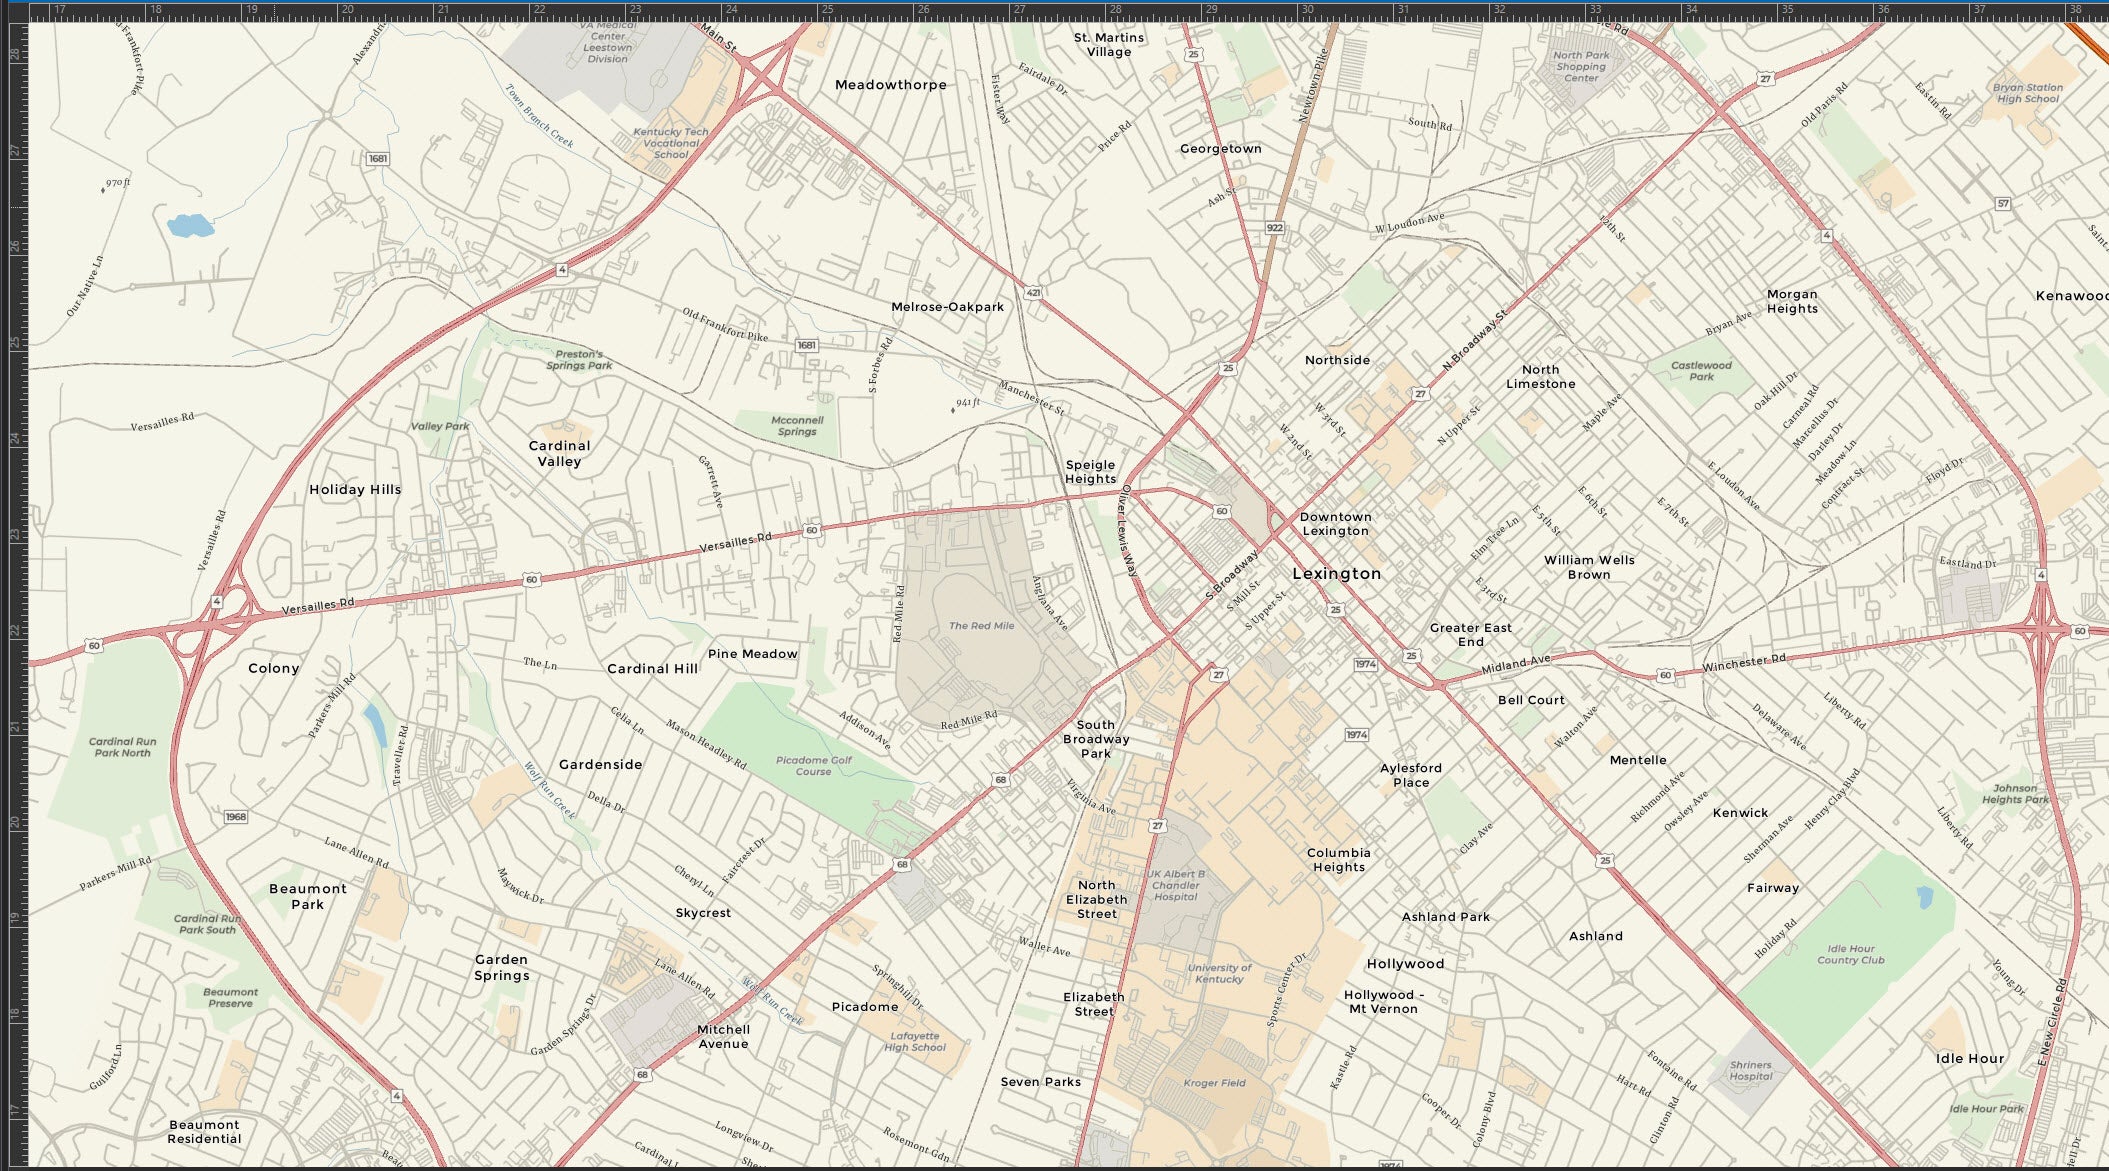Image resolution: width=2109 pixels, height=1171 pixels.
Task: Click the Downtown Lexington label
Action: (1335, 524)
